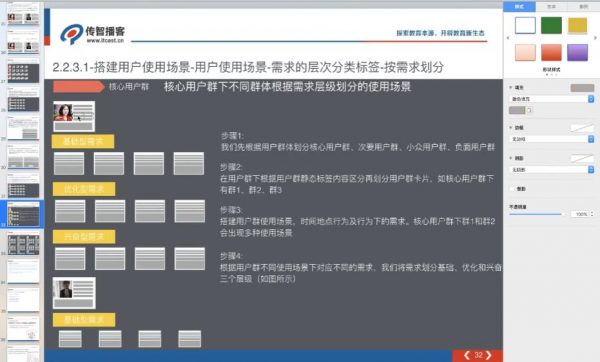The width and height of the screenshot is (600, 362).
Task: Apply the white shape style swatch
Action: (x=525, y=26)
